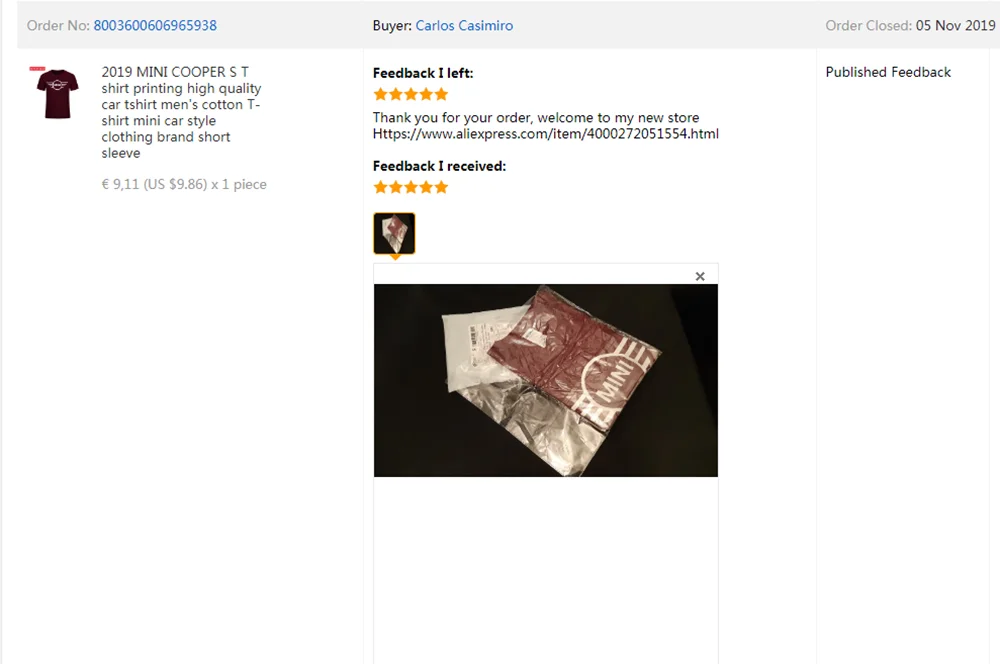Click the Thank you for your order comment

coord(536,117)
